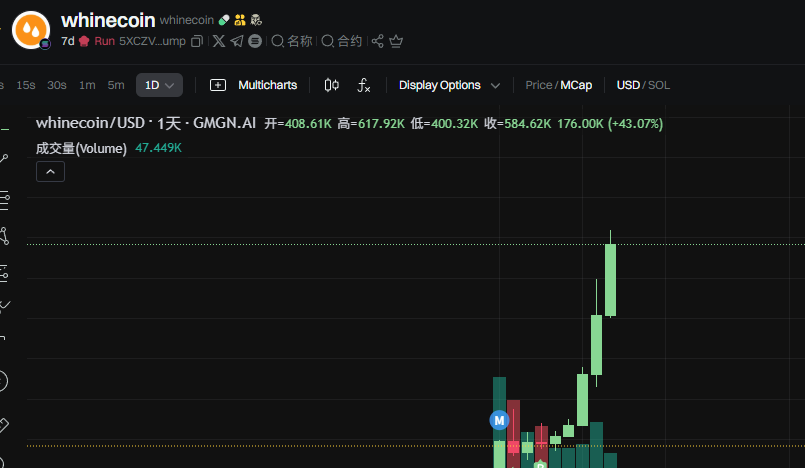The image size is (805, 468).
Task: Click the yellow people badge icon
Action: tap(240, 20)
